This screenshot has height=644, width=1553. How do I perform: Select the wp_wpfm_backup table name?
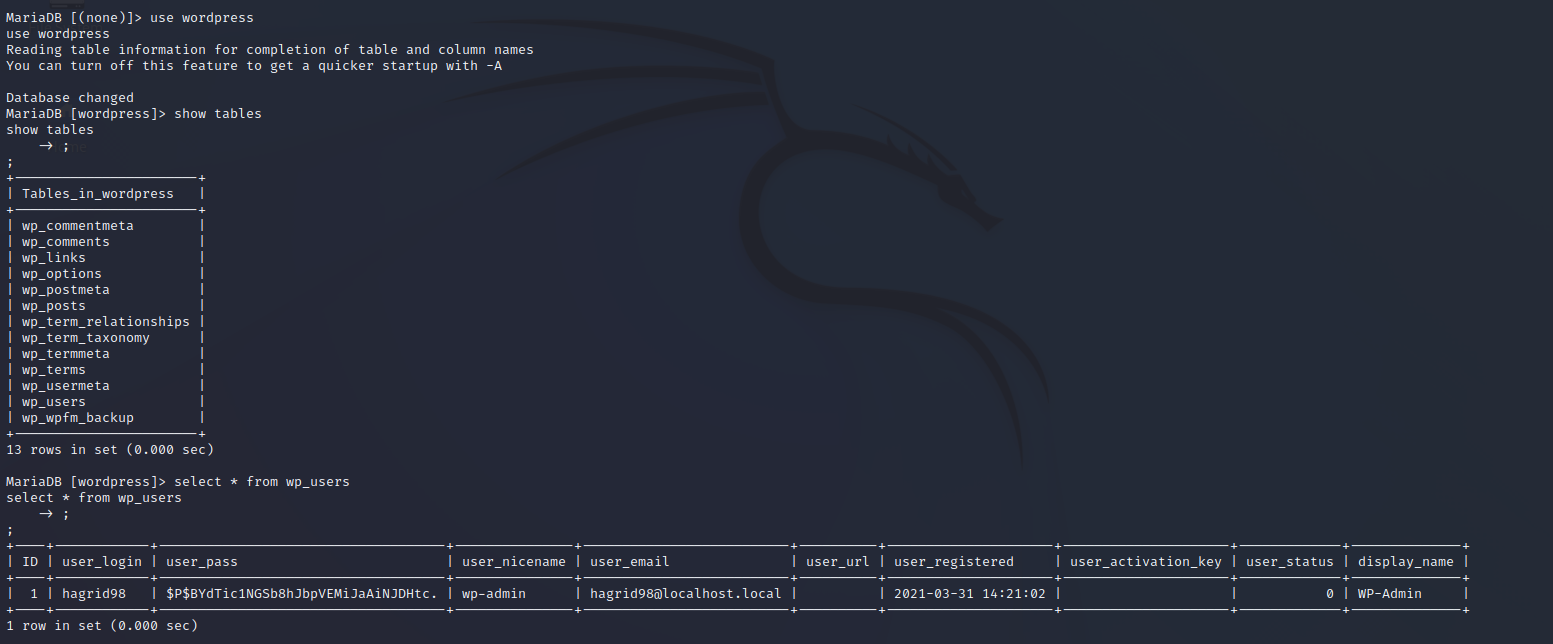pos(78,418)
